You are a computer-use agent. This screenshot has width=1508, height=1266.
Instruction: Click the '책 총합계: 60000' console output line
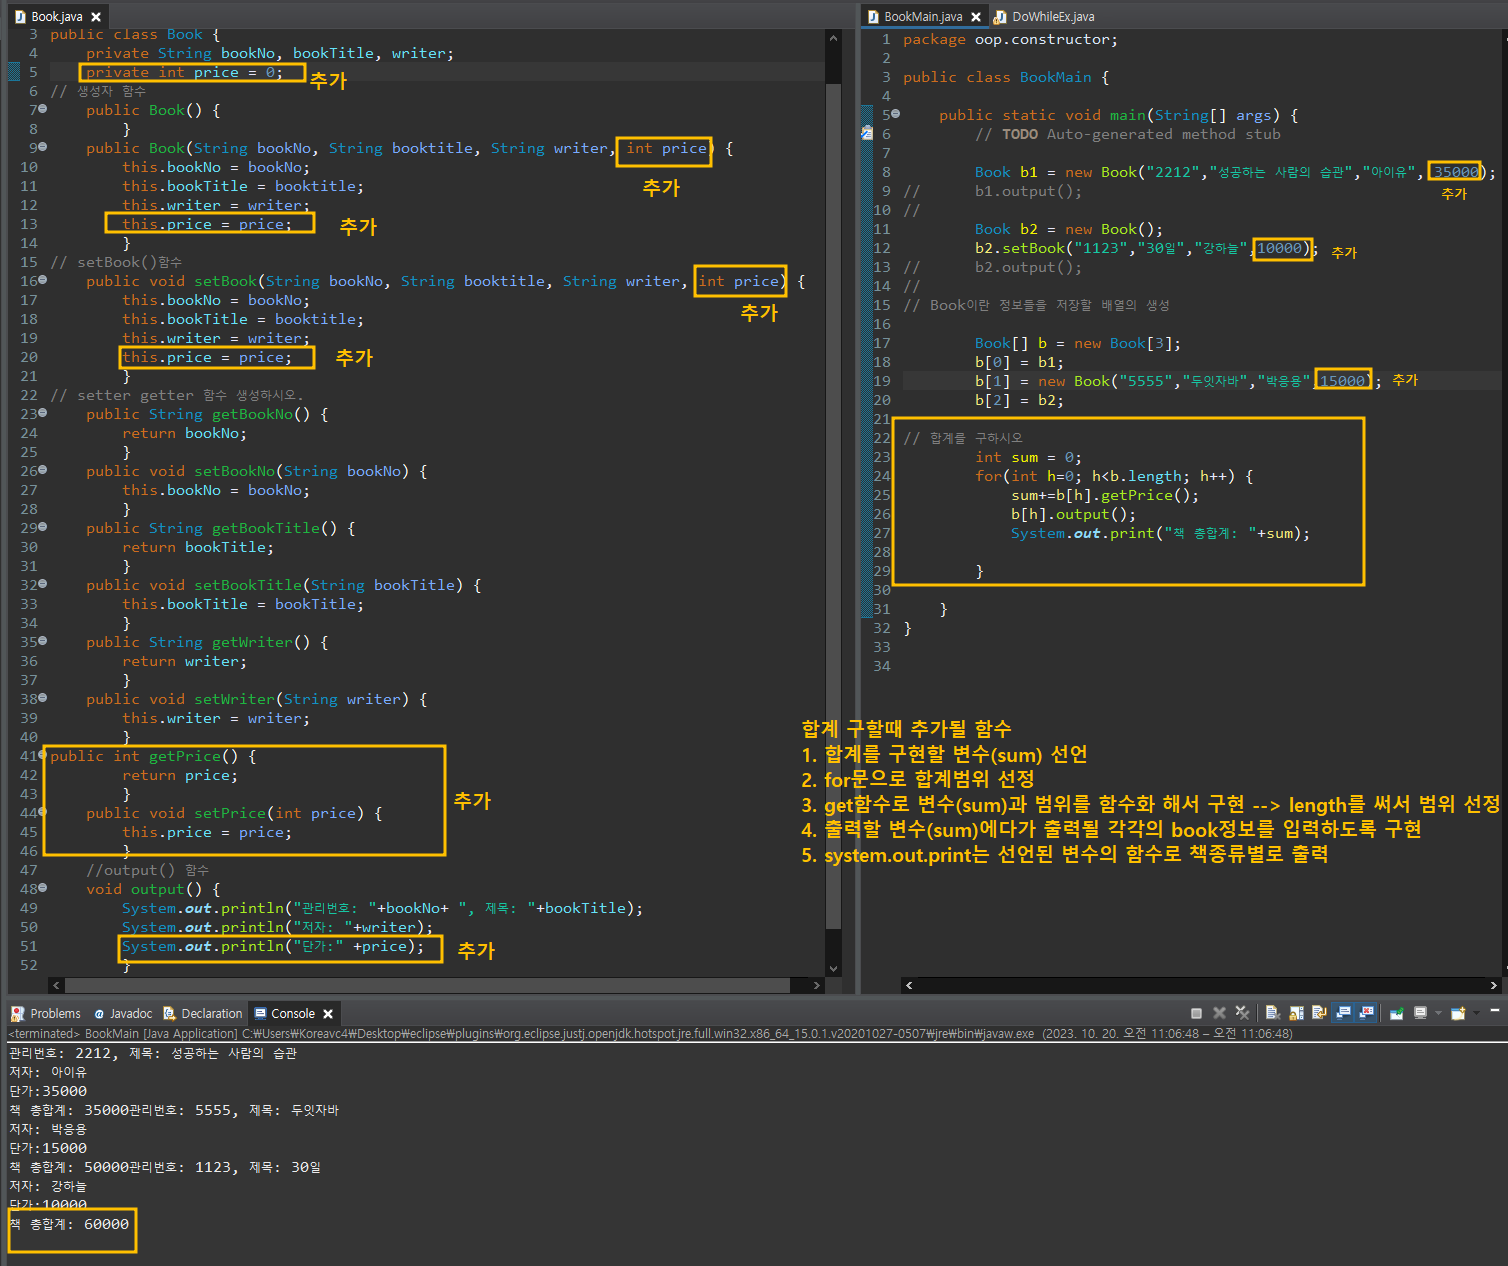[69, 1223]
